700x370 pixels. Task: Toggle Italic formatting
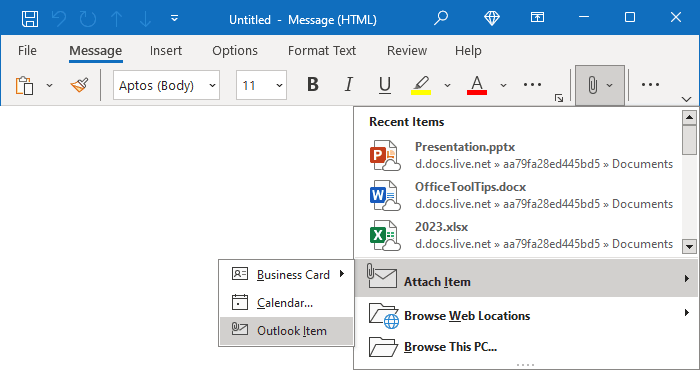point(349,84)
